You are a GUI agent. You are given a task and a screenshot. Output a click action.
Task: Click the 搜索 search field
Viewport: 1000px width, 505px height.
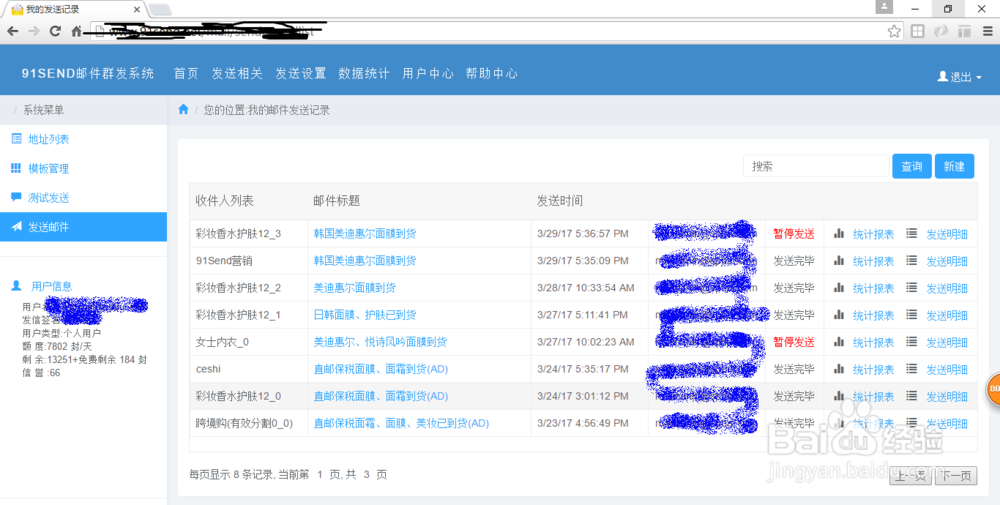[x=816, y=166]
